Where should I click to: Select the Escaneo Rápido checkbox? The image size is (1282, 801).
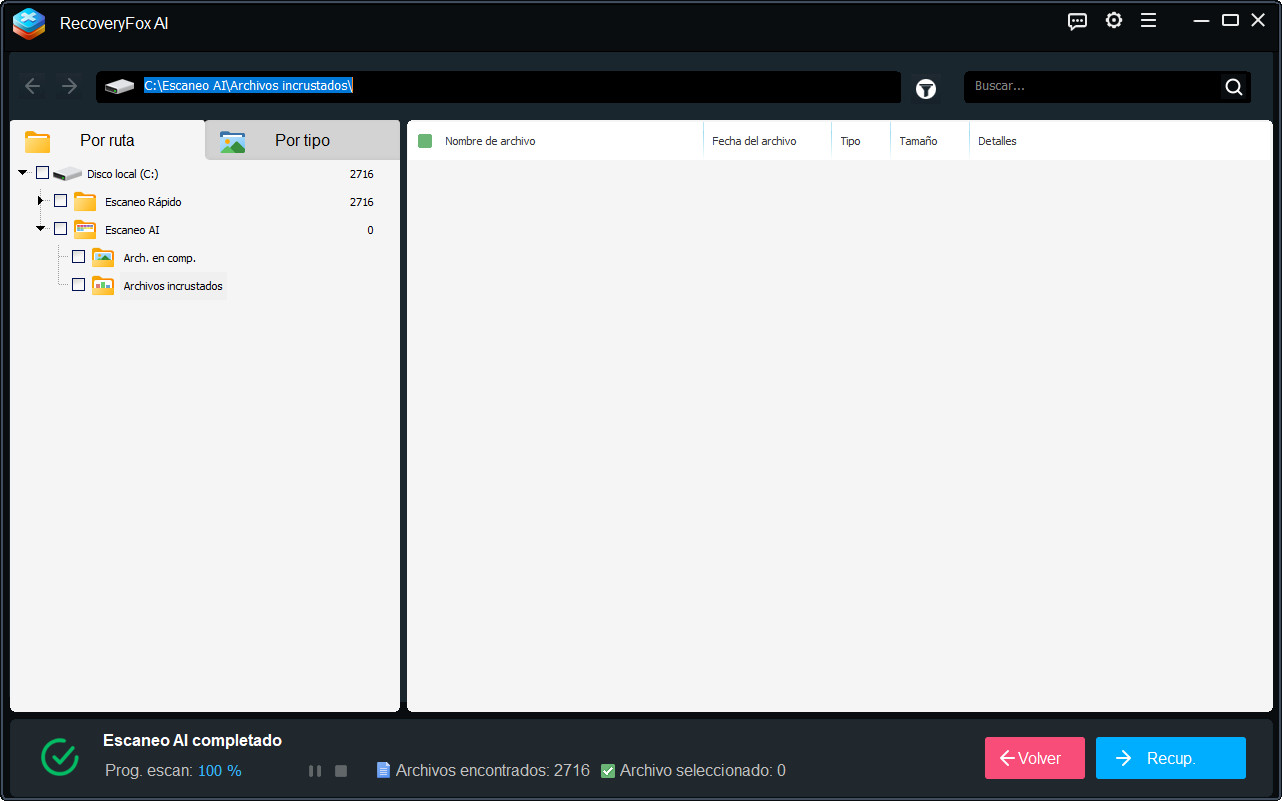(x=60, y=200)
